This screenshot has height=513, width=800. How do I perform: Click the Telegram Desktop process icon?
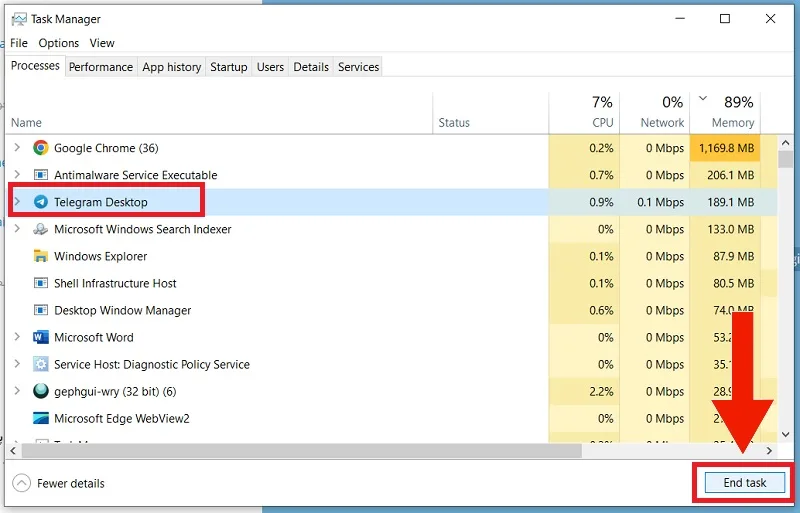point(40,202)
